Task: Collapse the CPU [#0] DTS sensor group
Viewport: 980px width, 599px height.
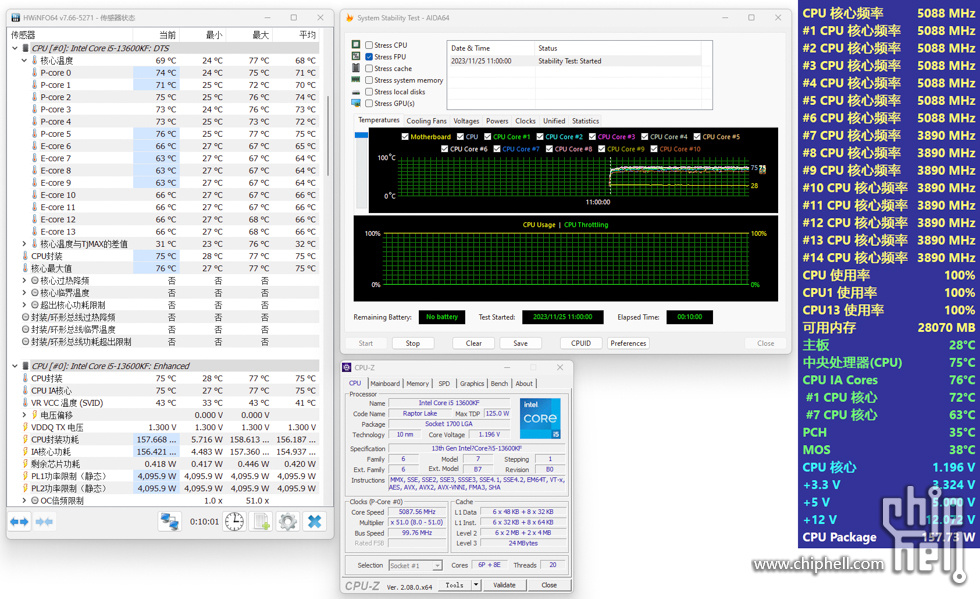Action: [x=15, y=48]
